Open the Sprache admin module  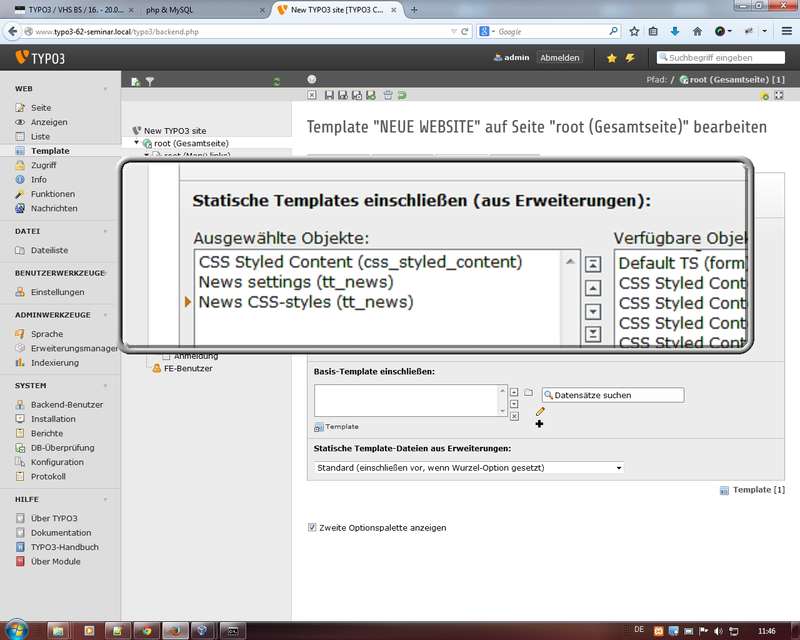point(46,334)
